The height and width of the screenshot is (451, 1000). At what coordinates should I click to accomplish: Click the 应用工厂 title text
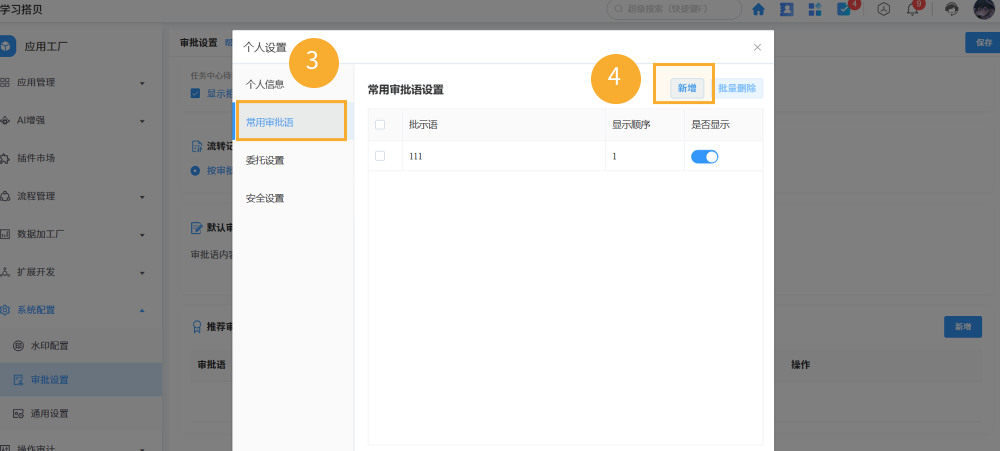(x=46, y=46)
